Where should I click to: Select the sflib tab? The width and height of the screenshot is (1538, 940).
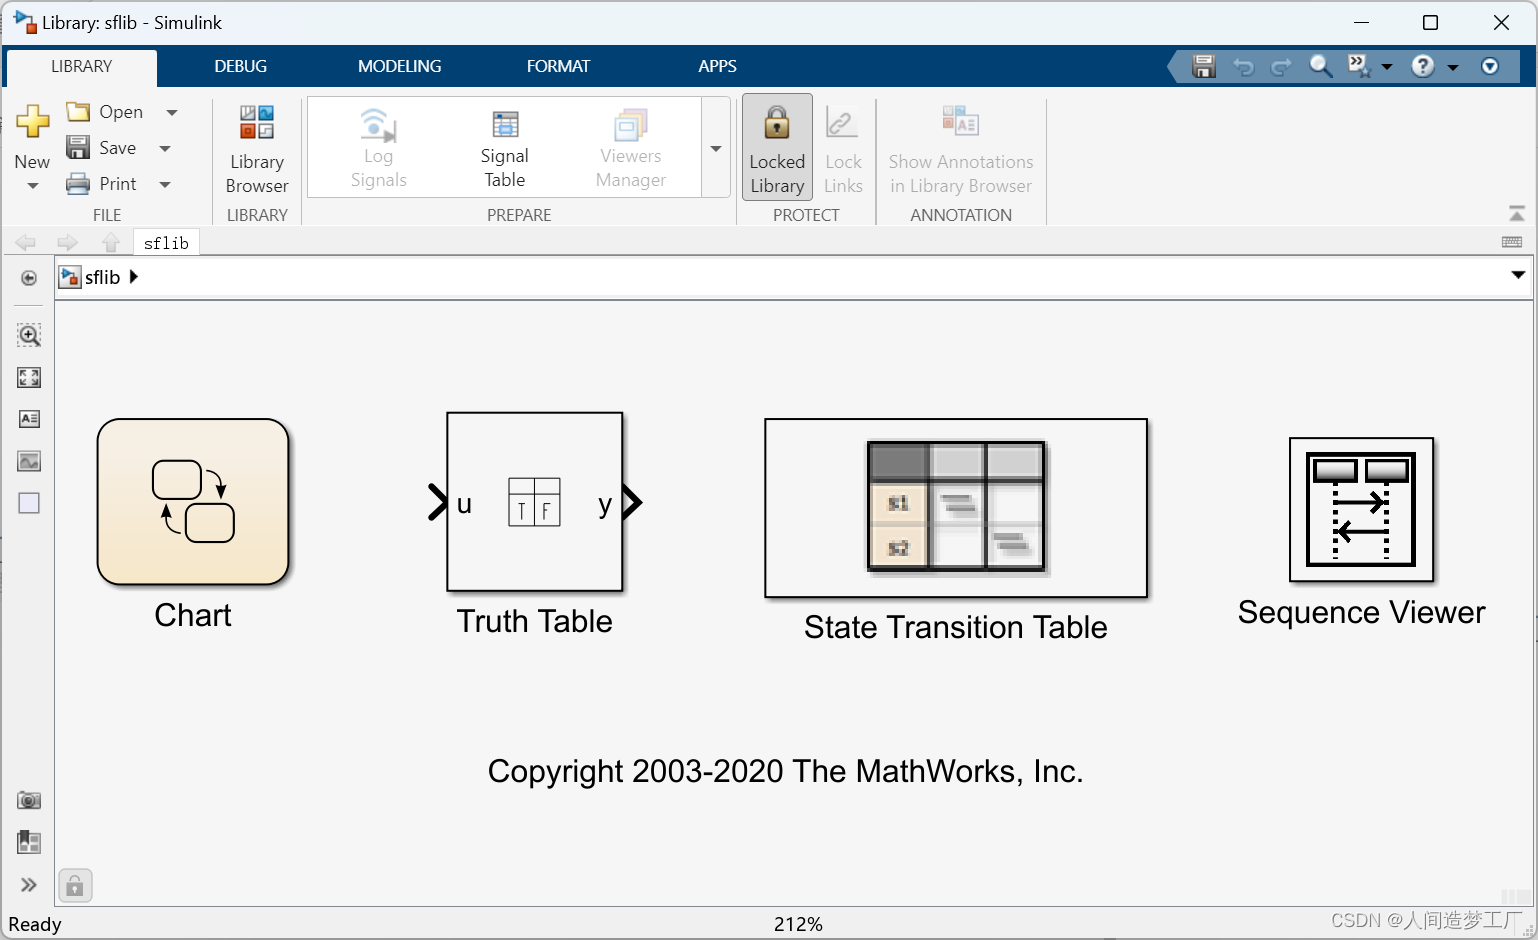[x=166, y=243]
